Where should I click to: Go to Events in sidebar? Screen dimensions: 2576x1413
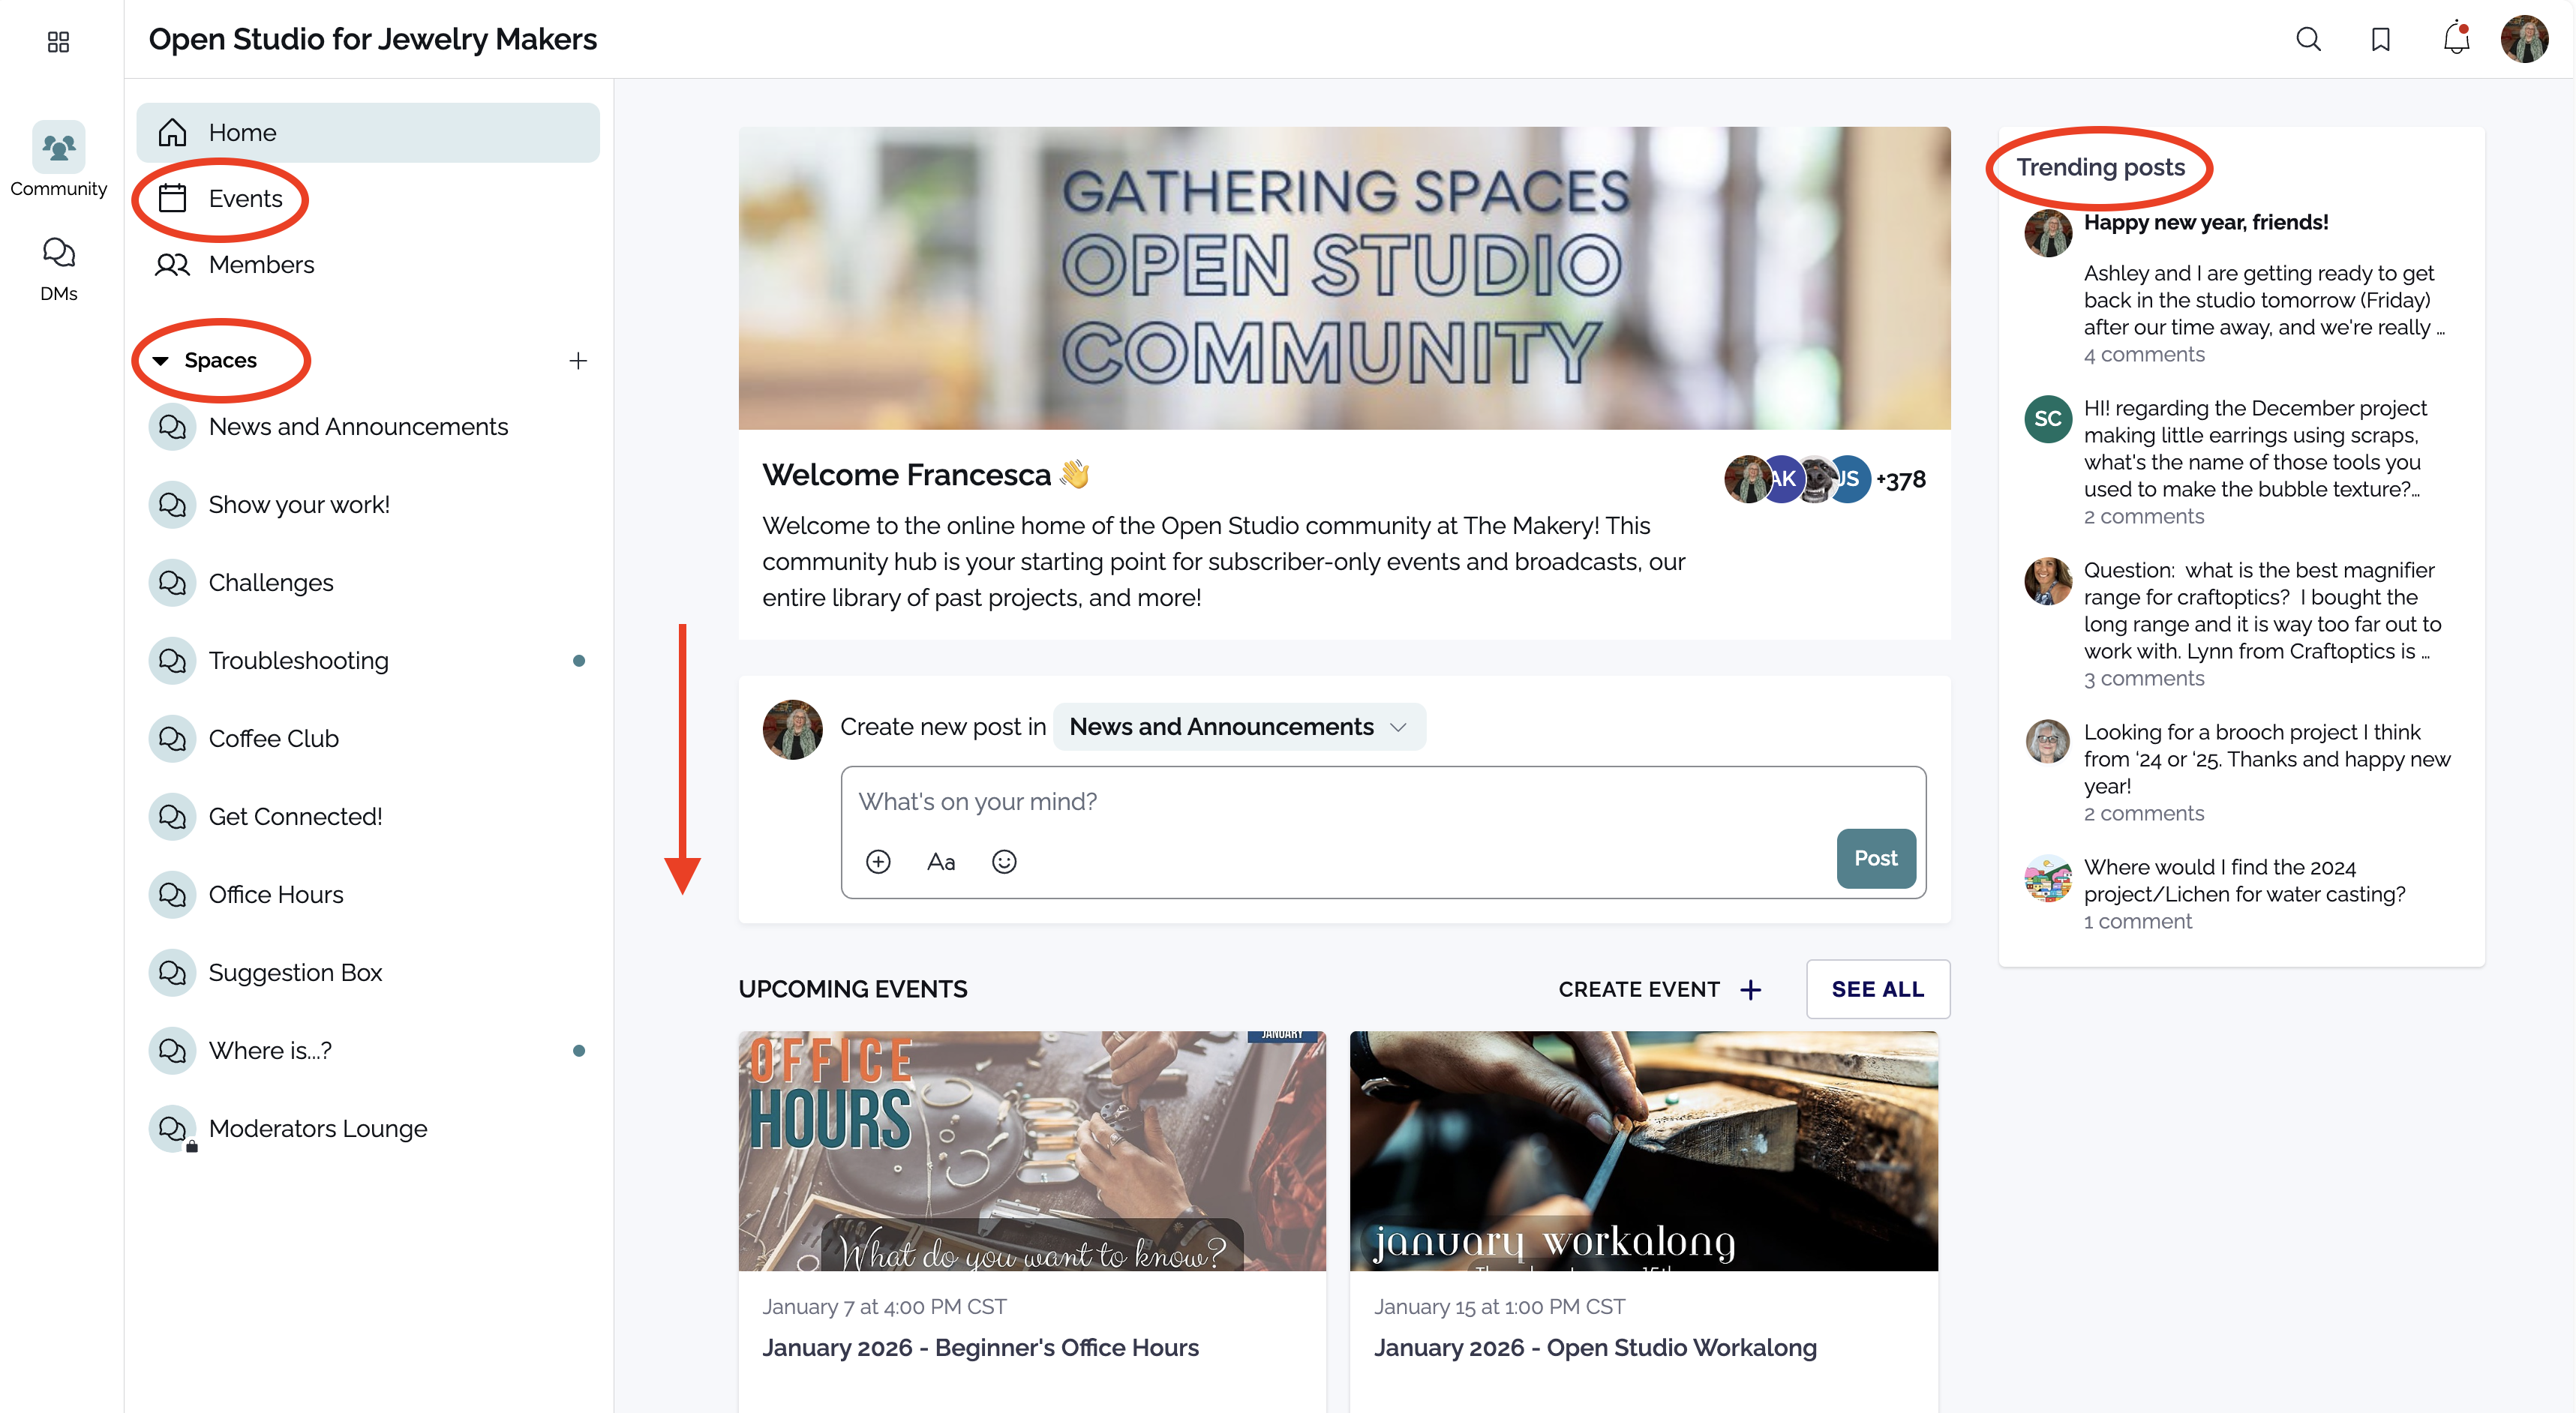pyautogui.click(x=245, y=198)
